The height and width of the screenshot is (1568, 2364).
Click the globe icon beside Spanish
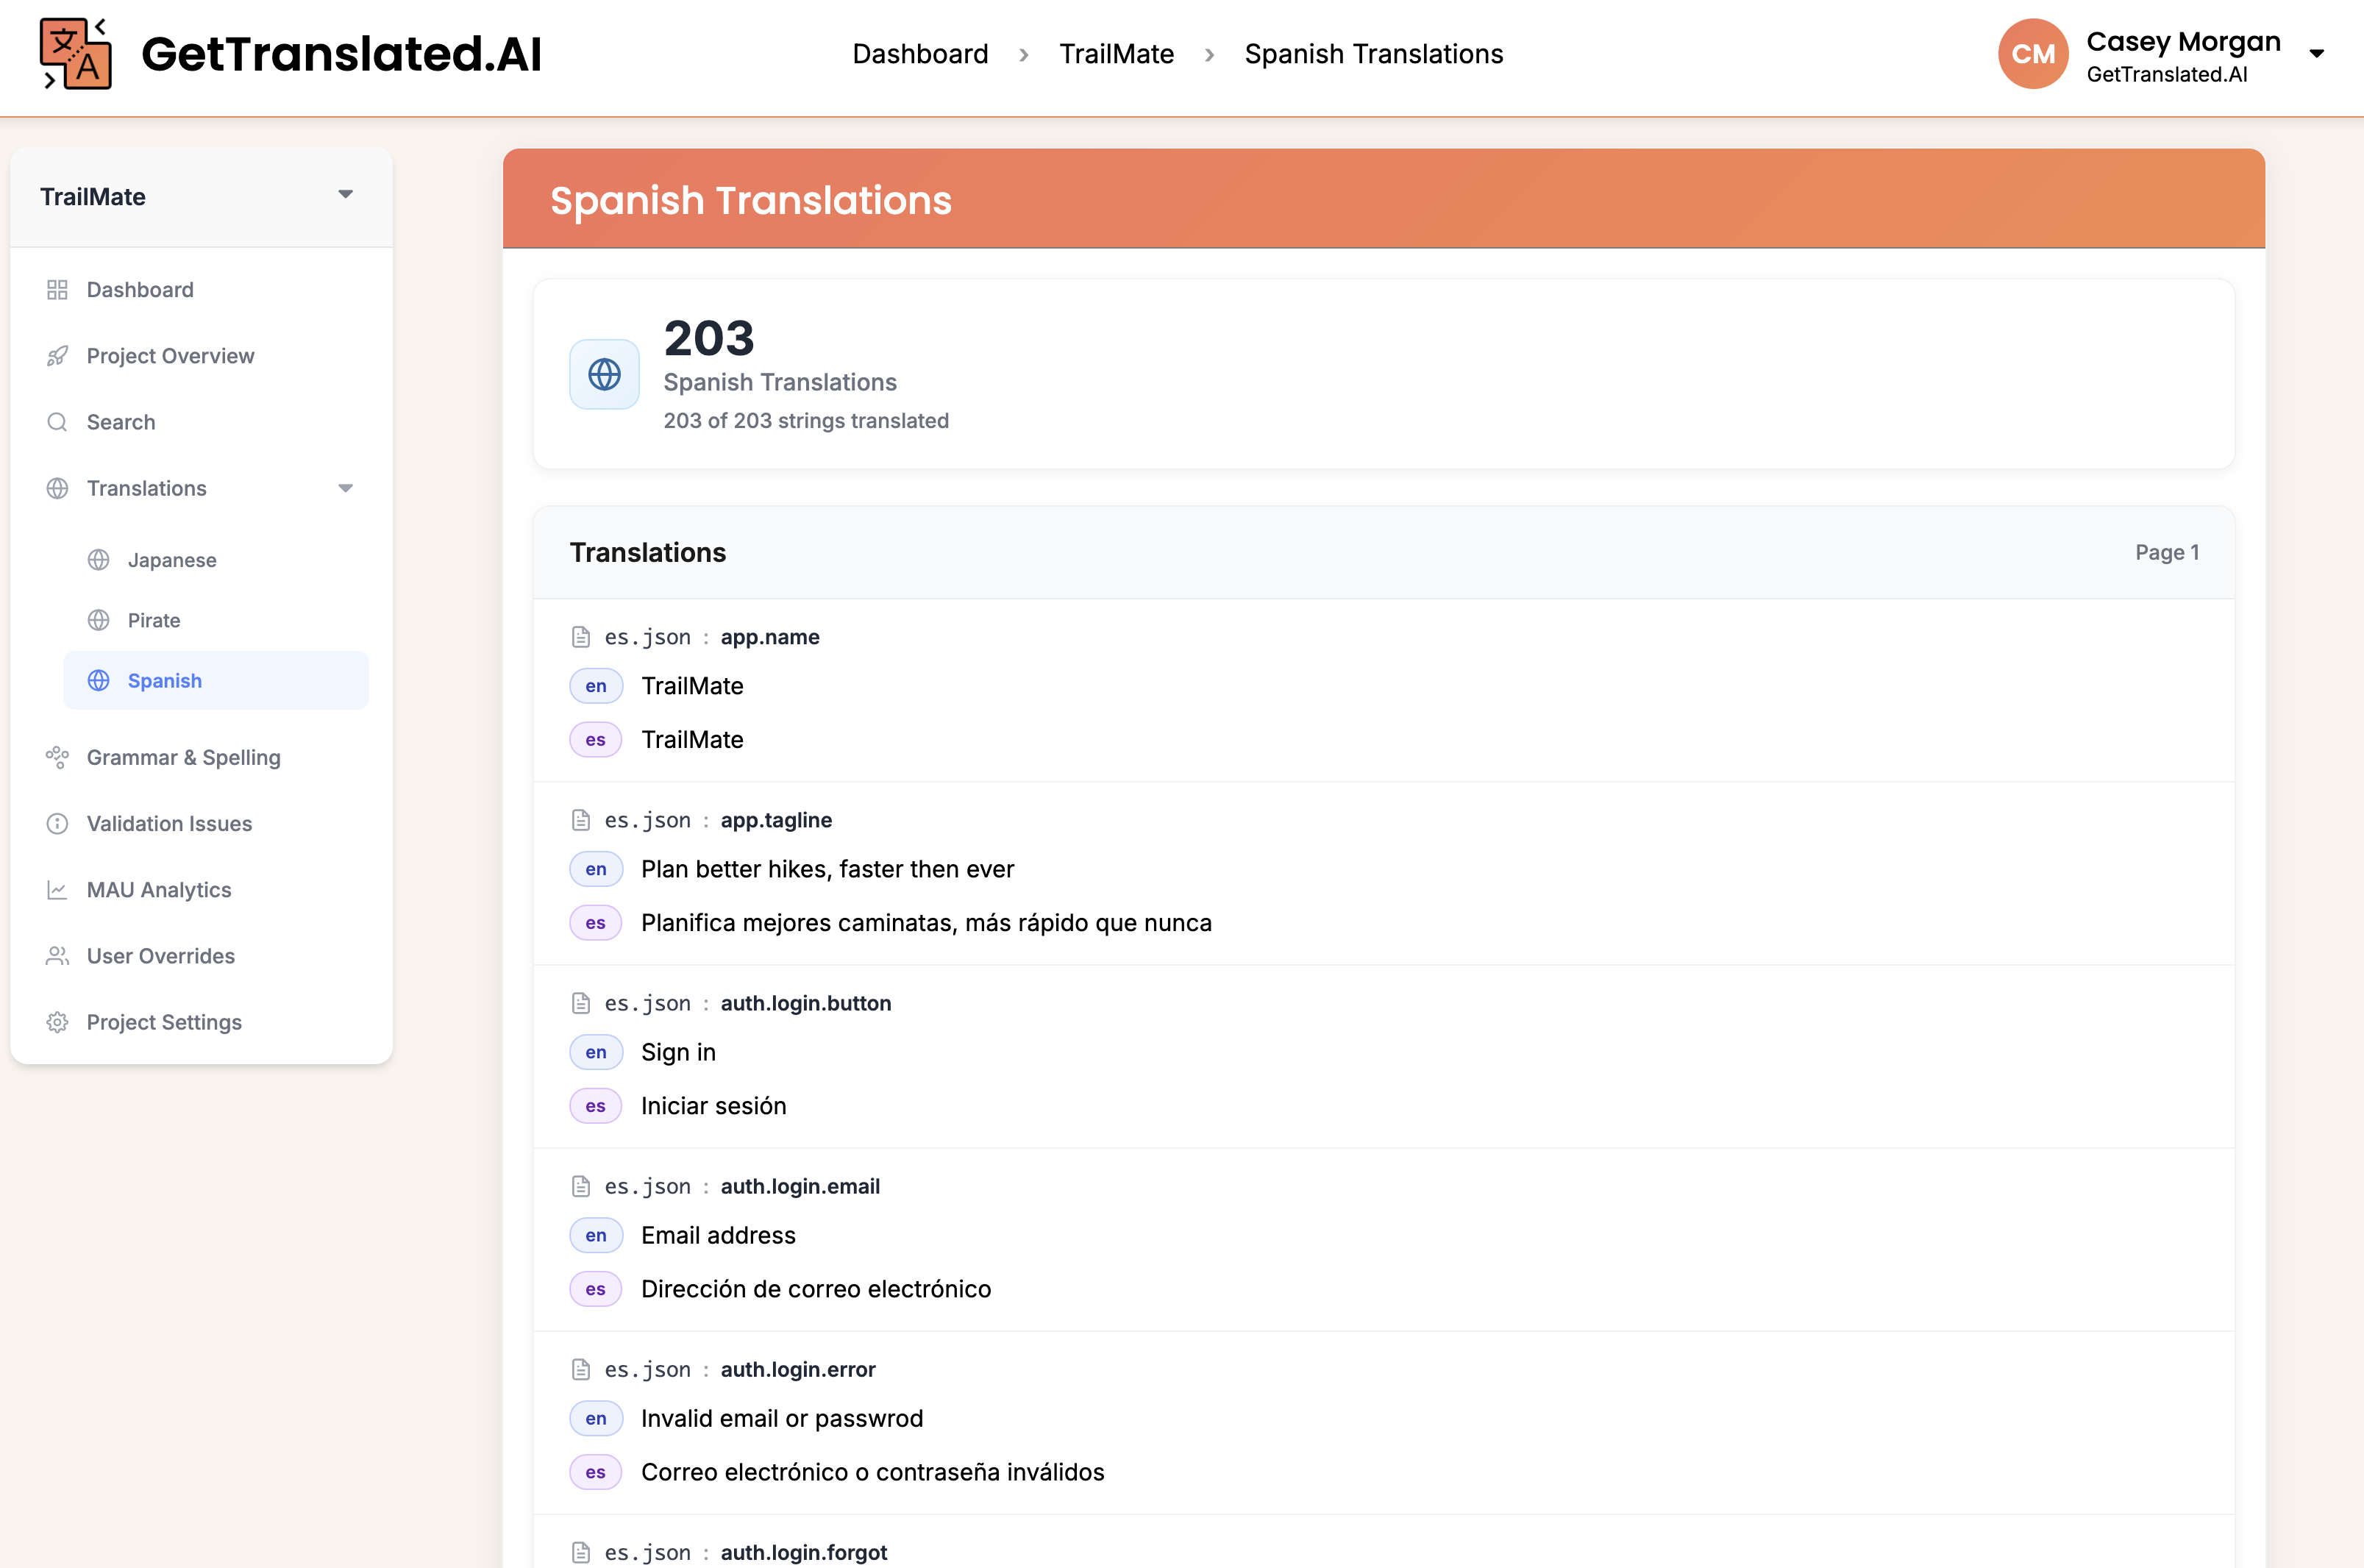click(98, 680)
